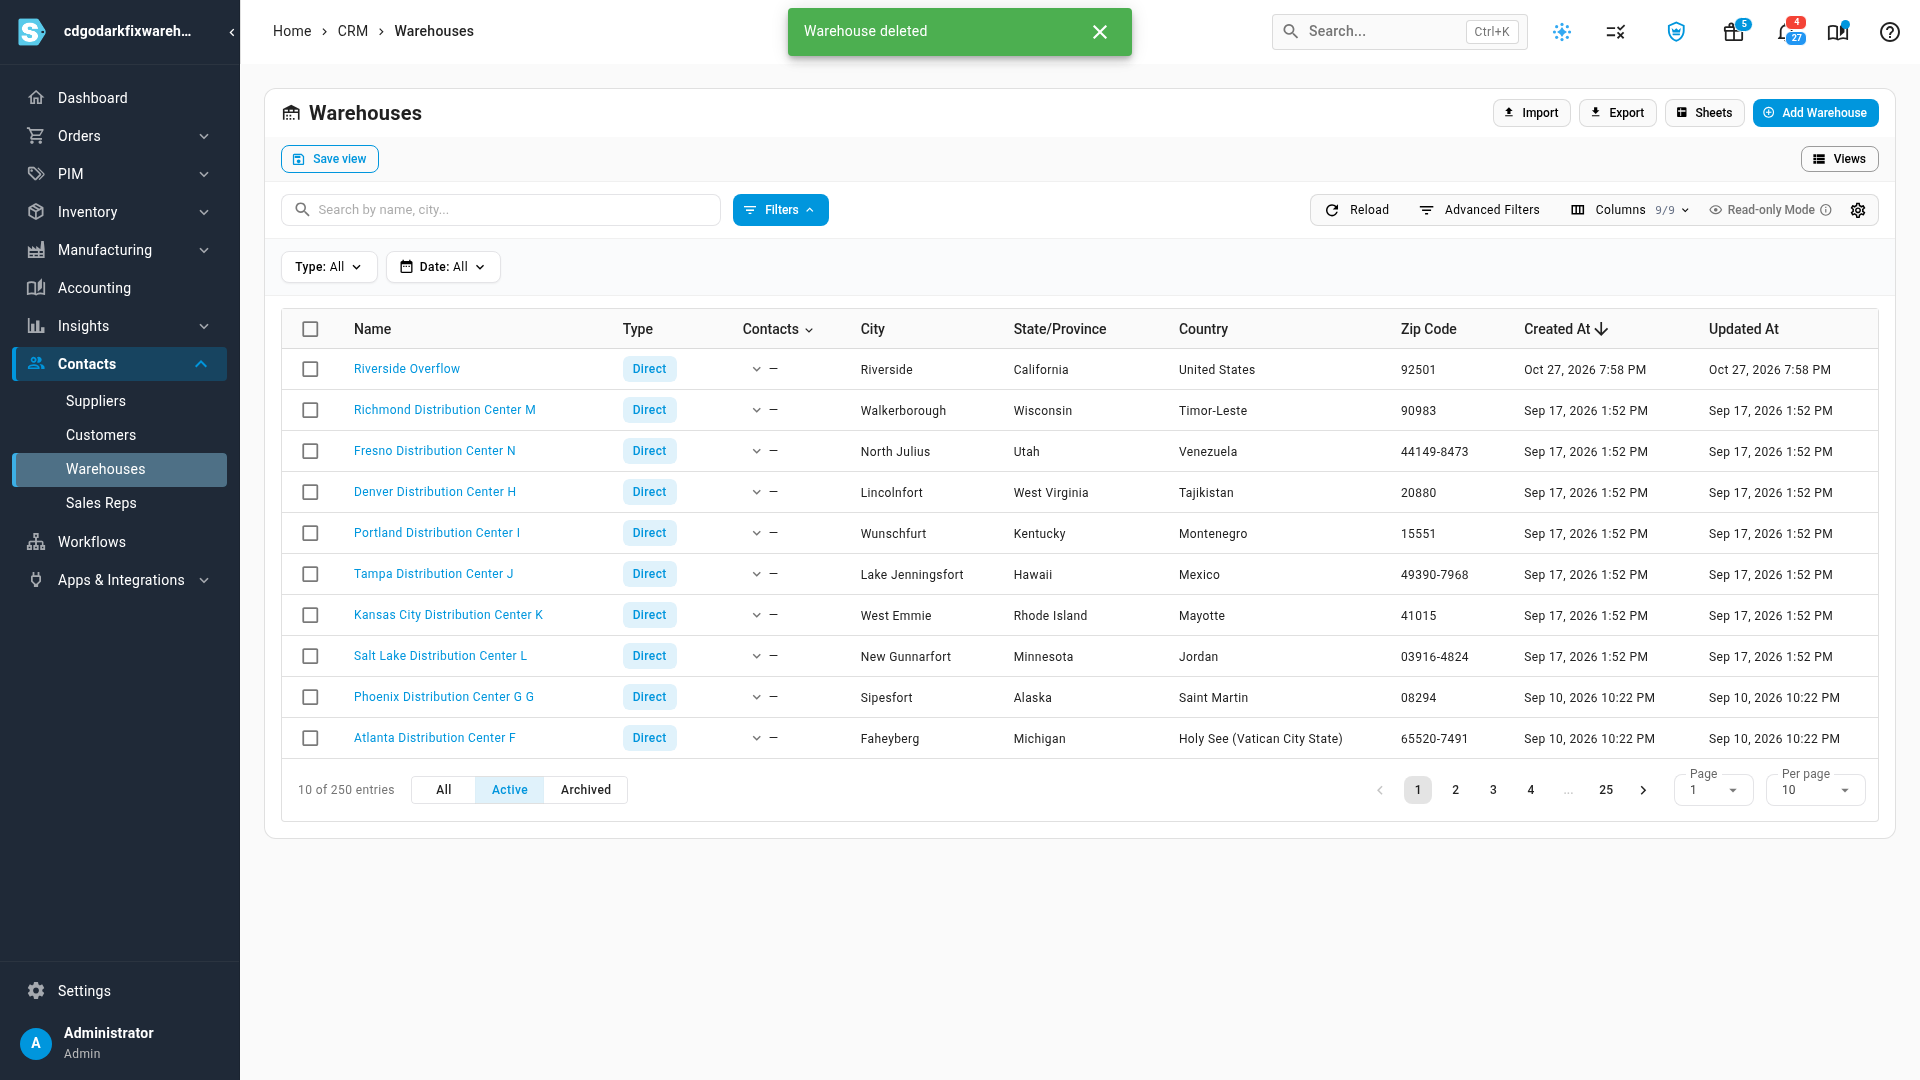Image resolution: width=1920 pixels, height=1080 pixels.
Task: Switch to the Archived entries tab
Action: click(585, 790)
